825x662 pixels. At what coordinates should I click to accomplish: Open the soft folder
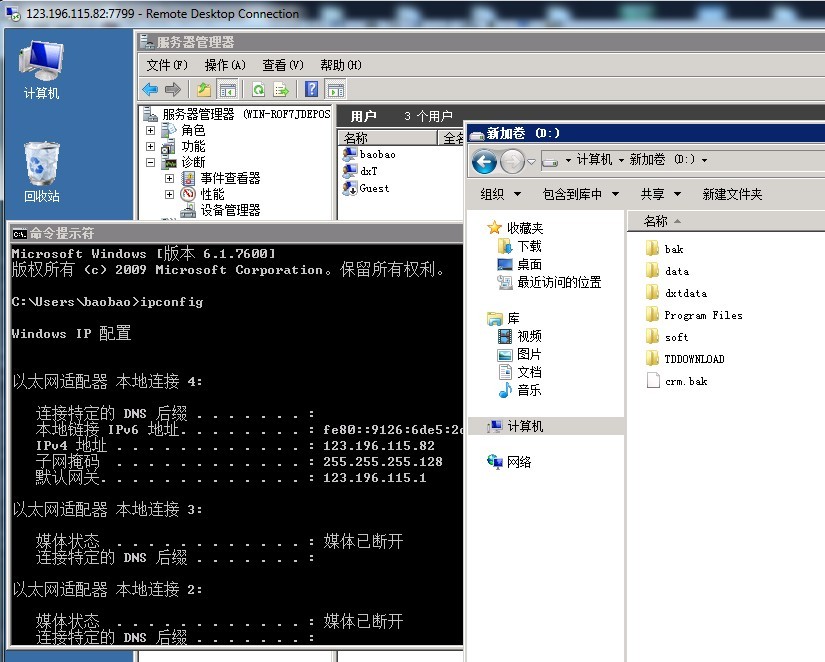point(667,337)
